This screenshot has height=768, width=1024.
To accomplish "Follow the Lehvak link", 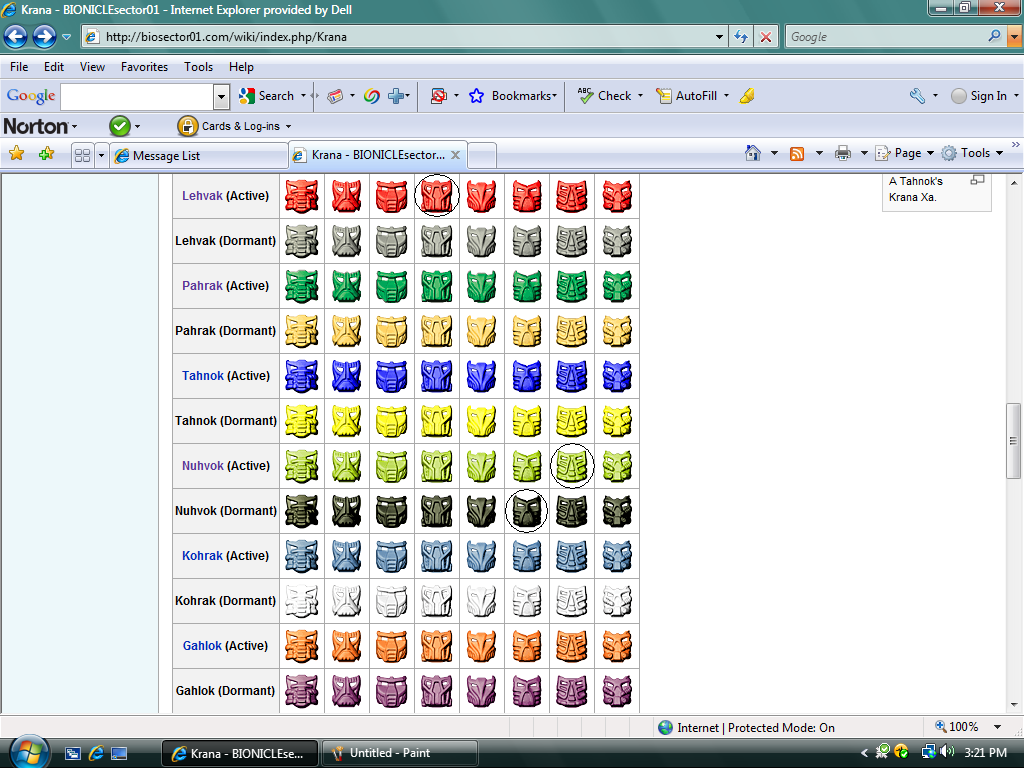I will click(x=202, y=195).
